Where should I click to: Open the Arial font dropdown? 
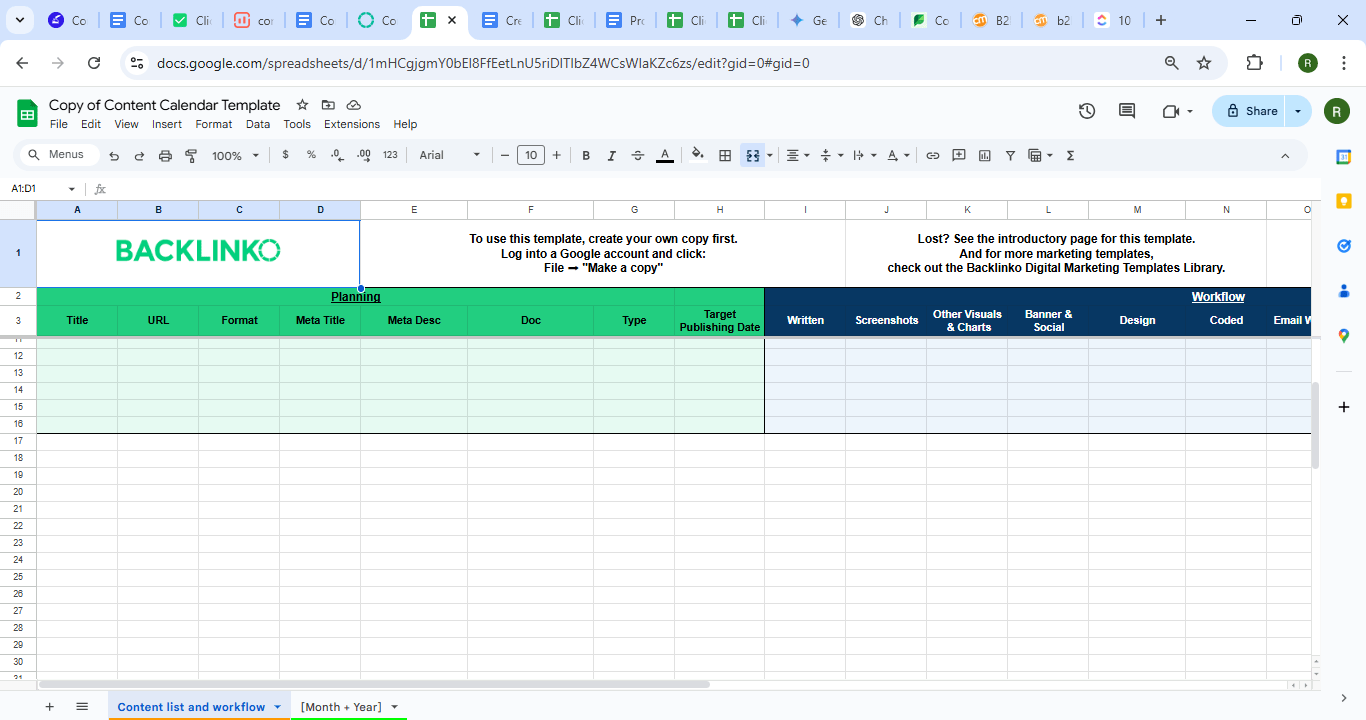[x=449, y=155]
